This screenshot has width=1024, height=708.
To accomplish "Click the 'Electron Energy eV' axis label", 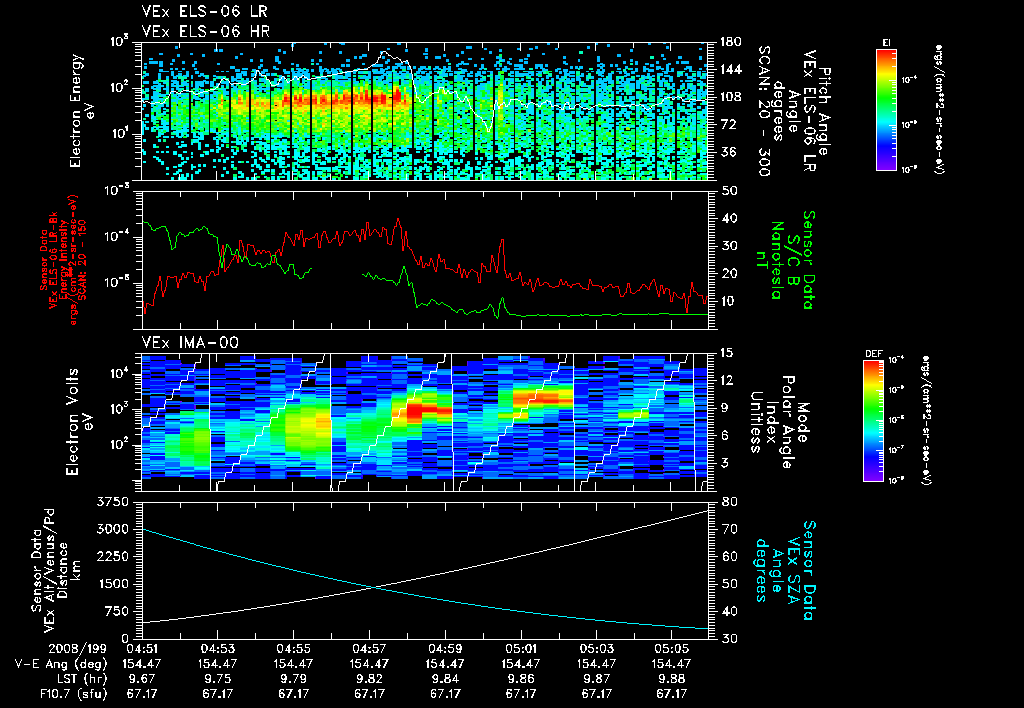I will coord(83,111).
